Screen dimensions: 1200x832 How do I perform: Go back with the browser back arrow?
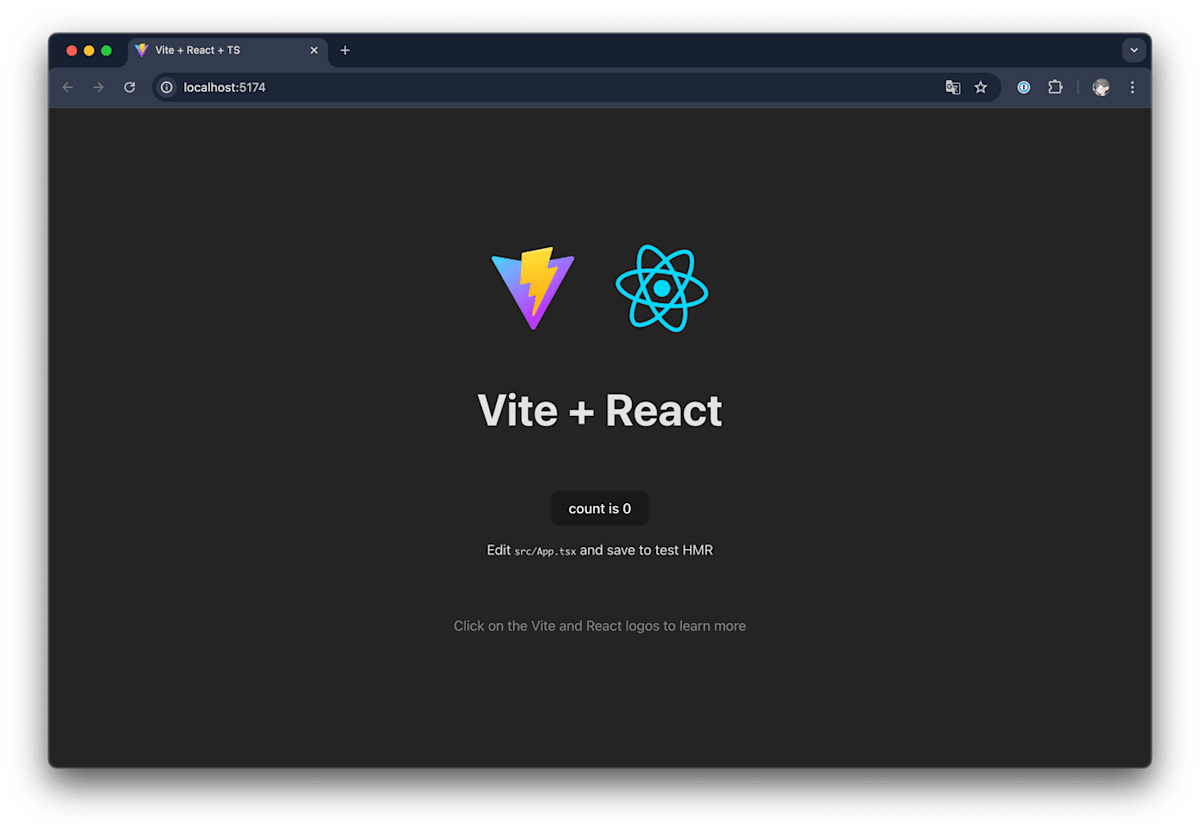pos(68,87)
